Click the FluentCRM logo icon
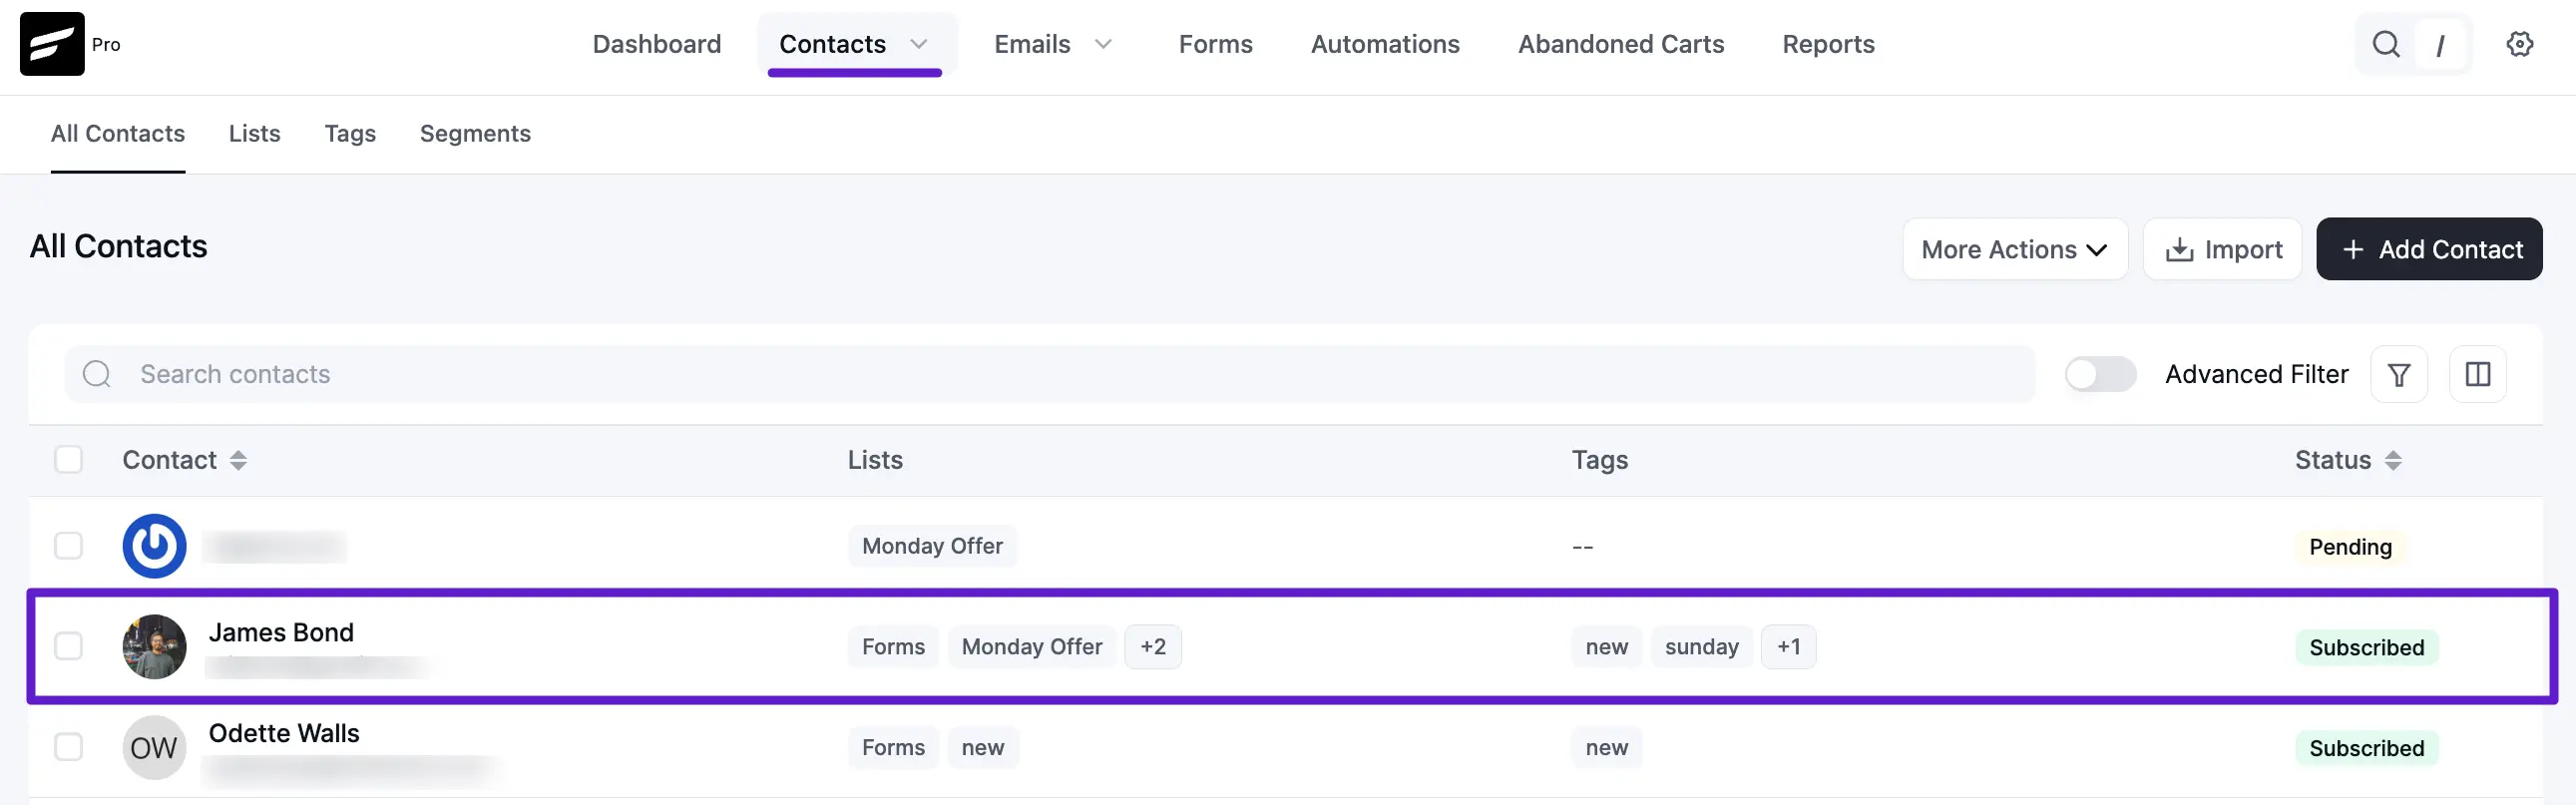 tap(52, 44)
